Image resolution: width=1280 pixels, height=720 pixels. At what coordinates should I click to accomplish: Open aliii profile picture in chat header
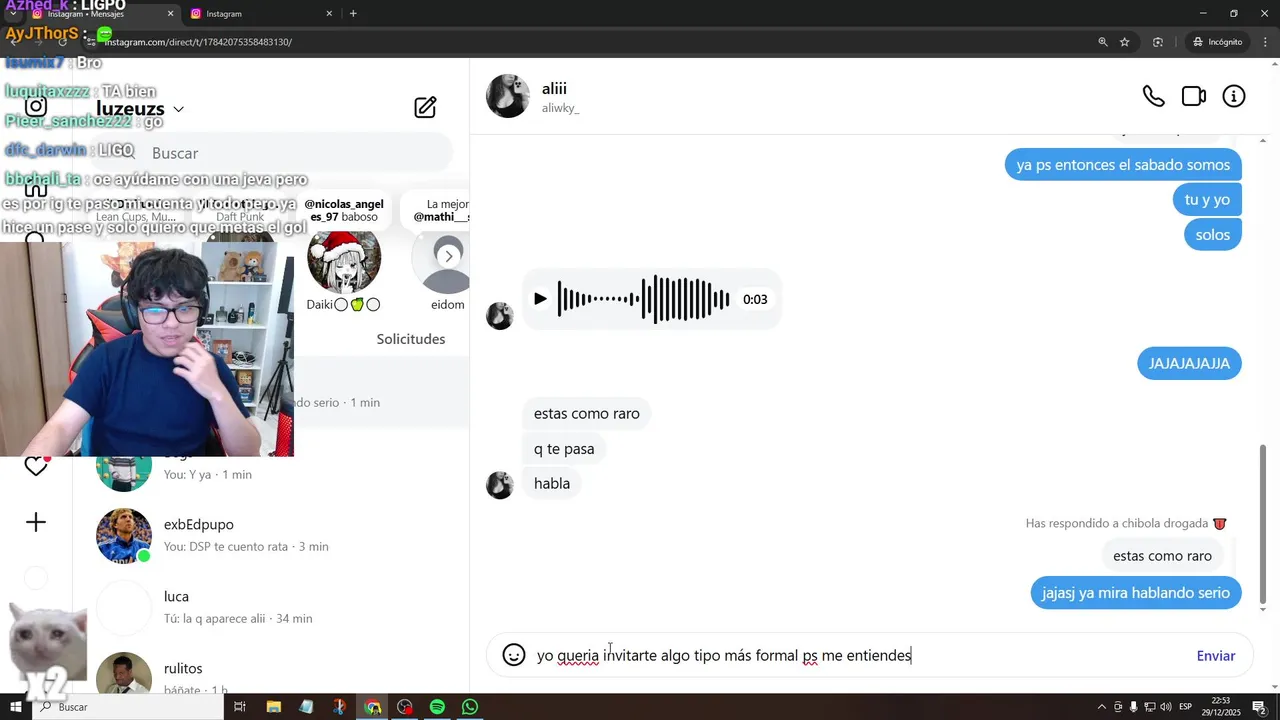pos(508,96)
